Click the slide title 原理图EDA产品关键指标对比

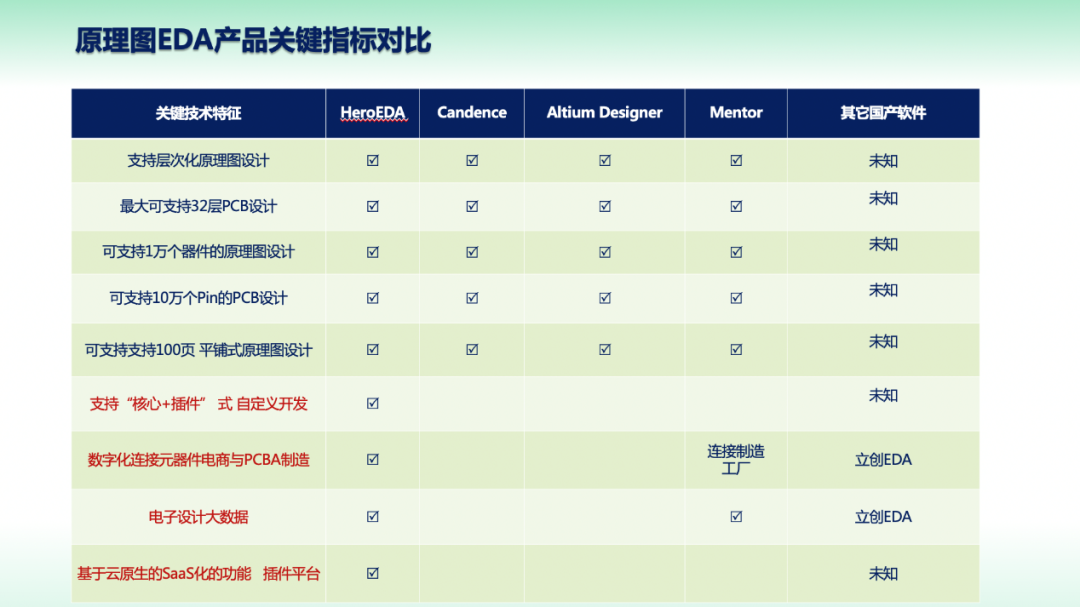(x=253, y=41)
